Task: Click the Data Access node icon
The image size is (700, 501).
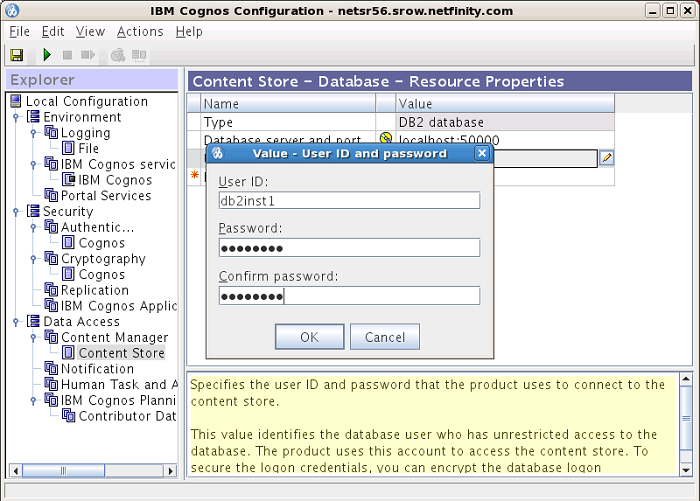Action: pos(33,321)
